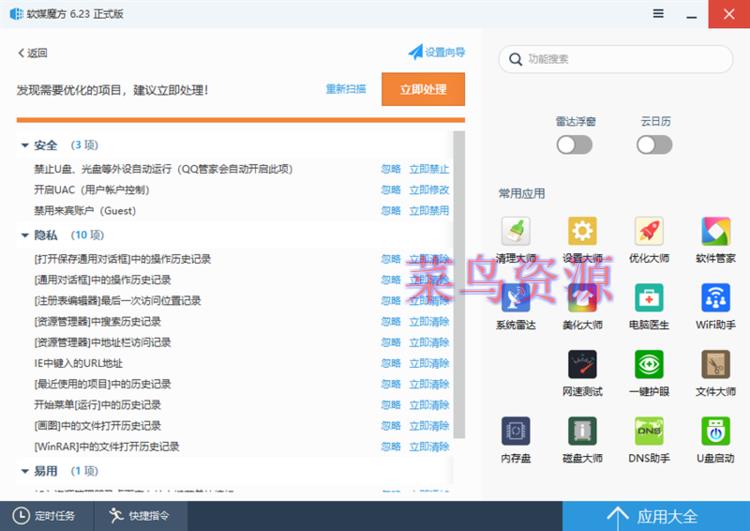Image resolution: width=750 pixels, height=531 pixels.
Task: Open 清理大师 app icon
Action: pos(516,231)
